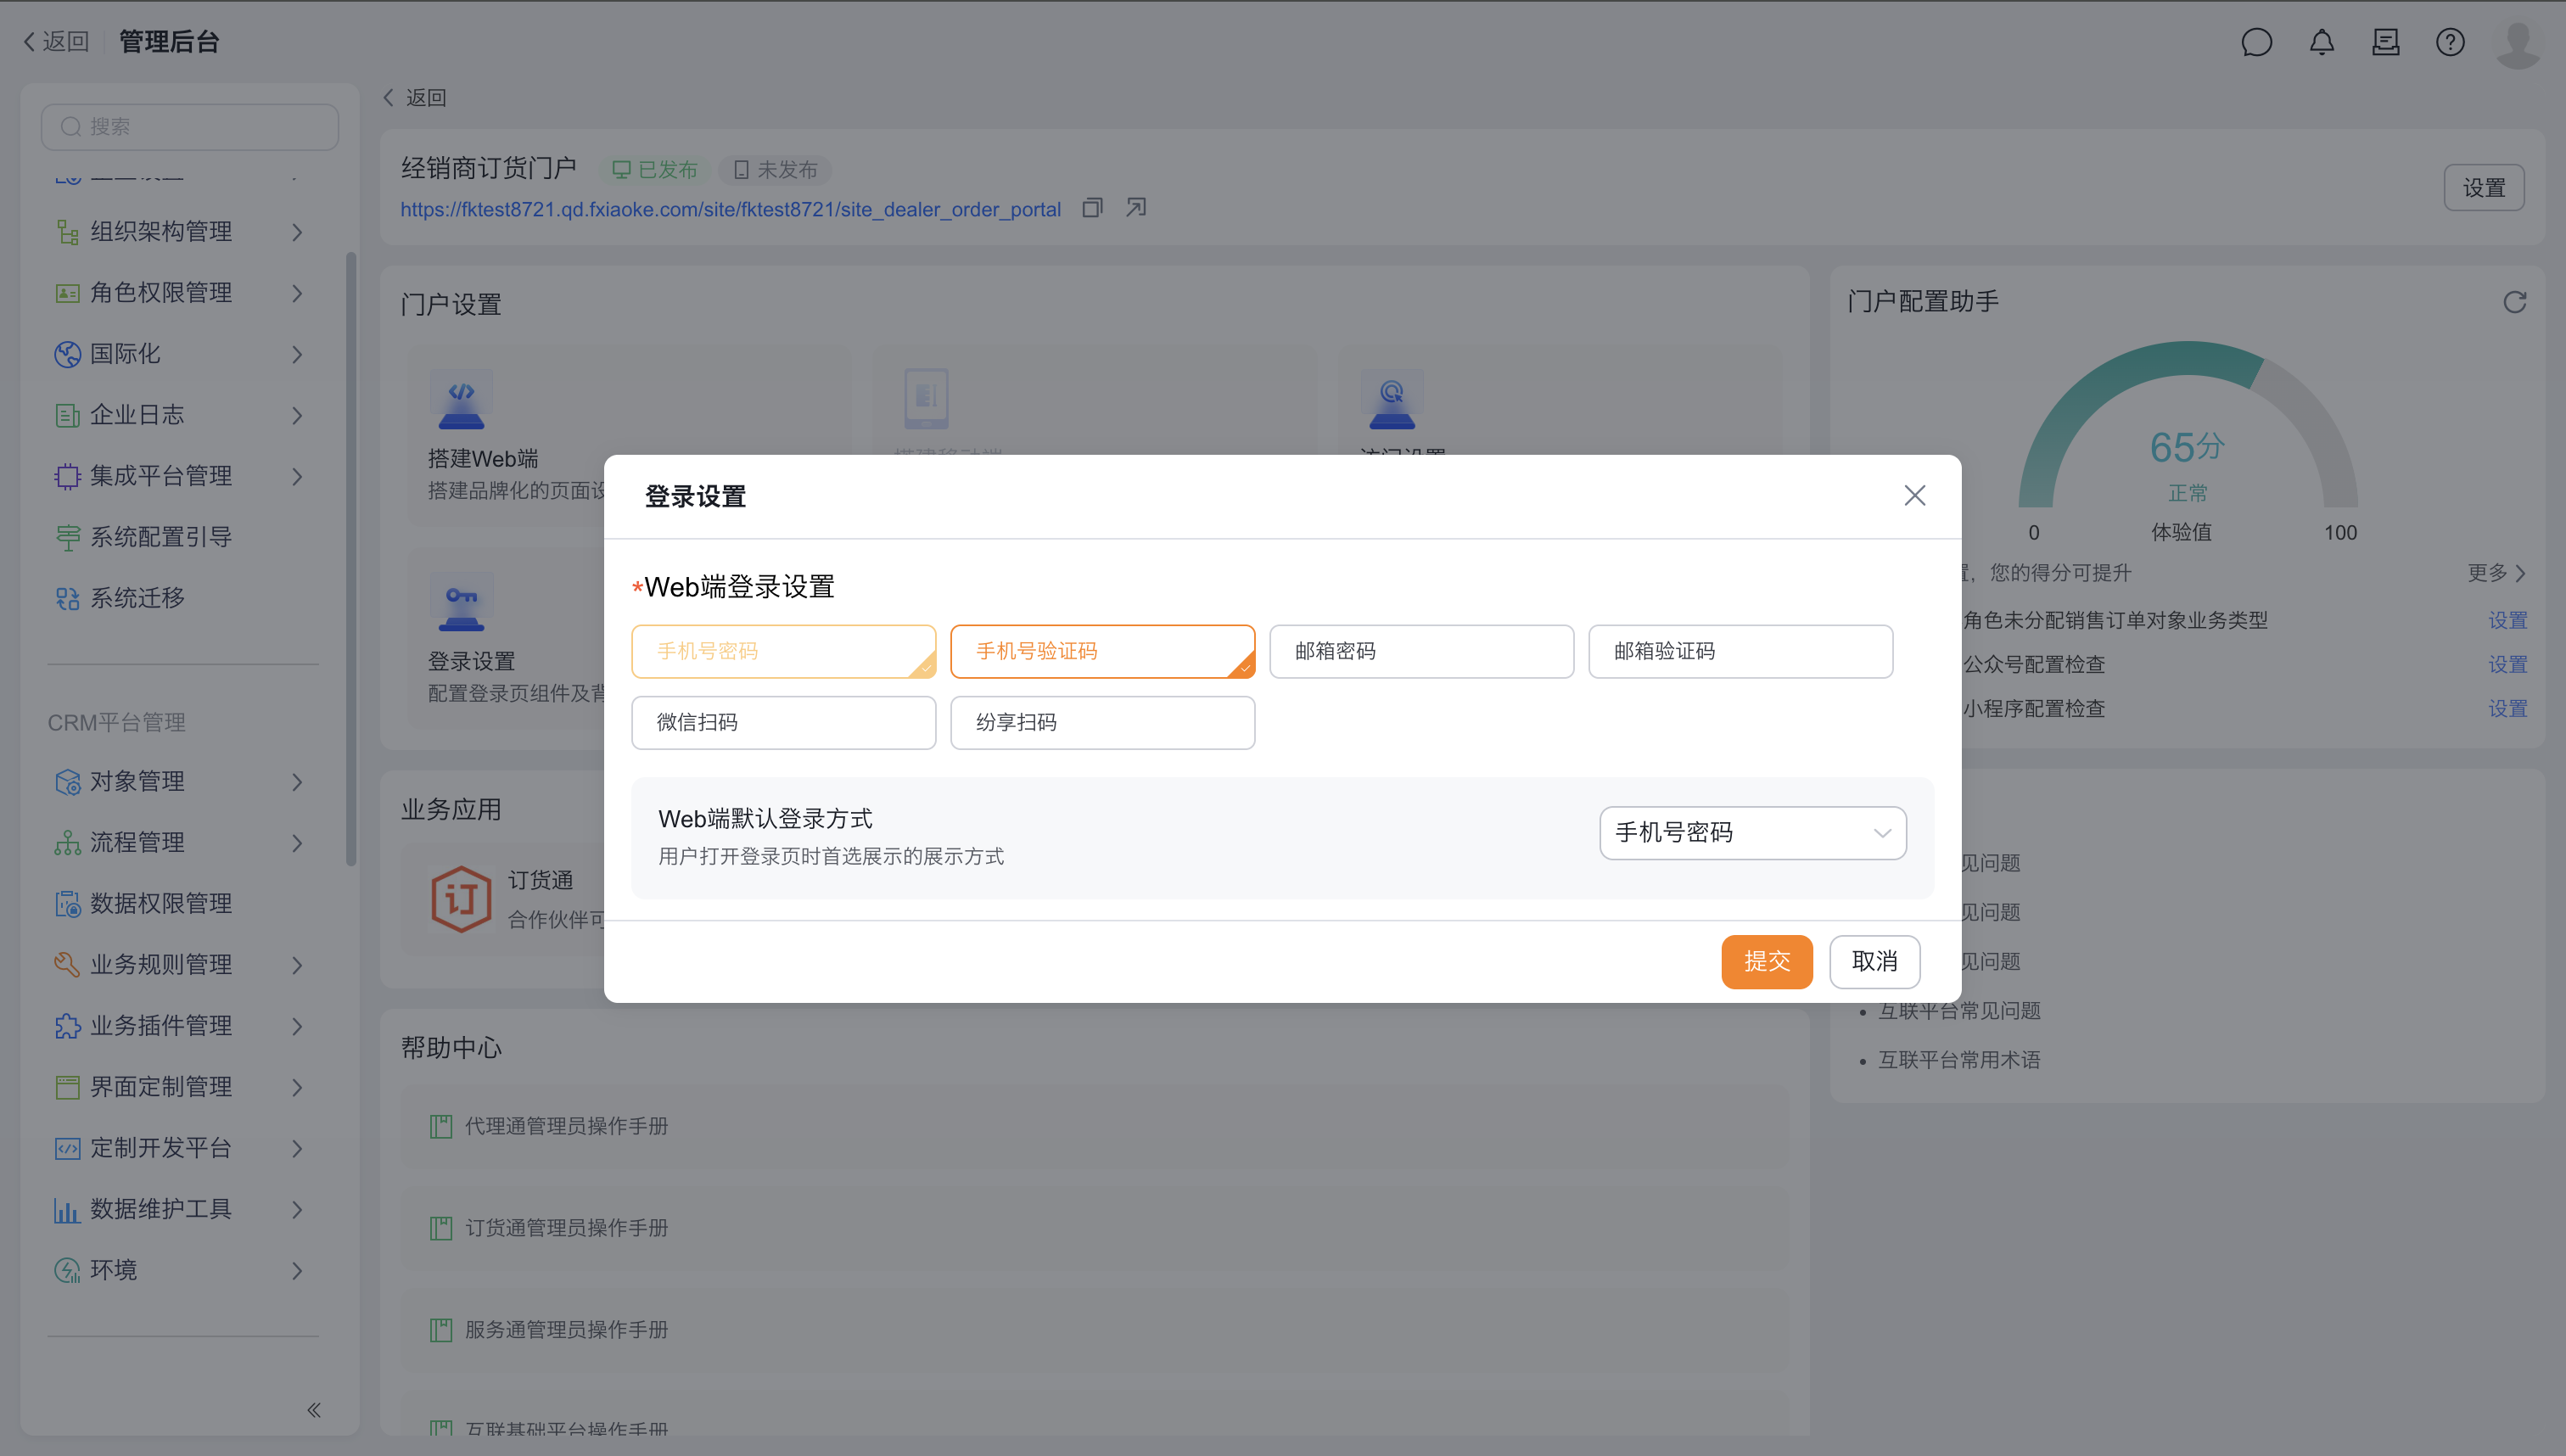Open the chat message bubble icon
The image size is (2566, 1456).
click(x=2256, y=42)
